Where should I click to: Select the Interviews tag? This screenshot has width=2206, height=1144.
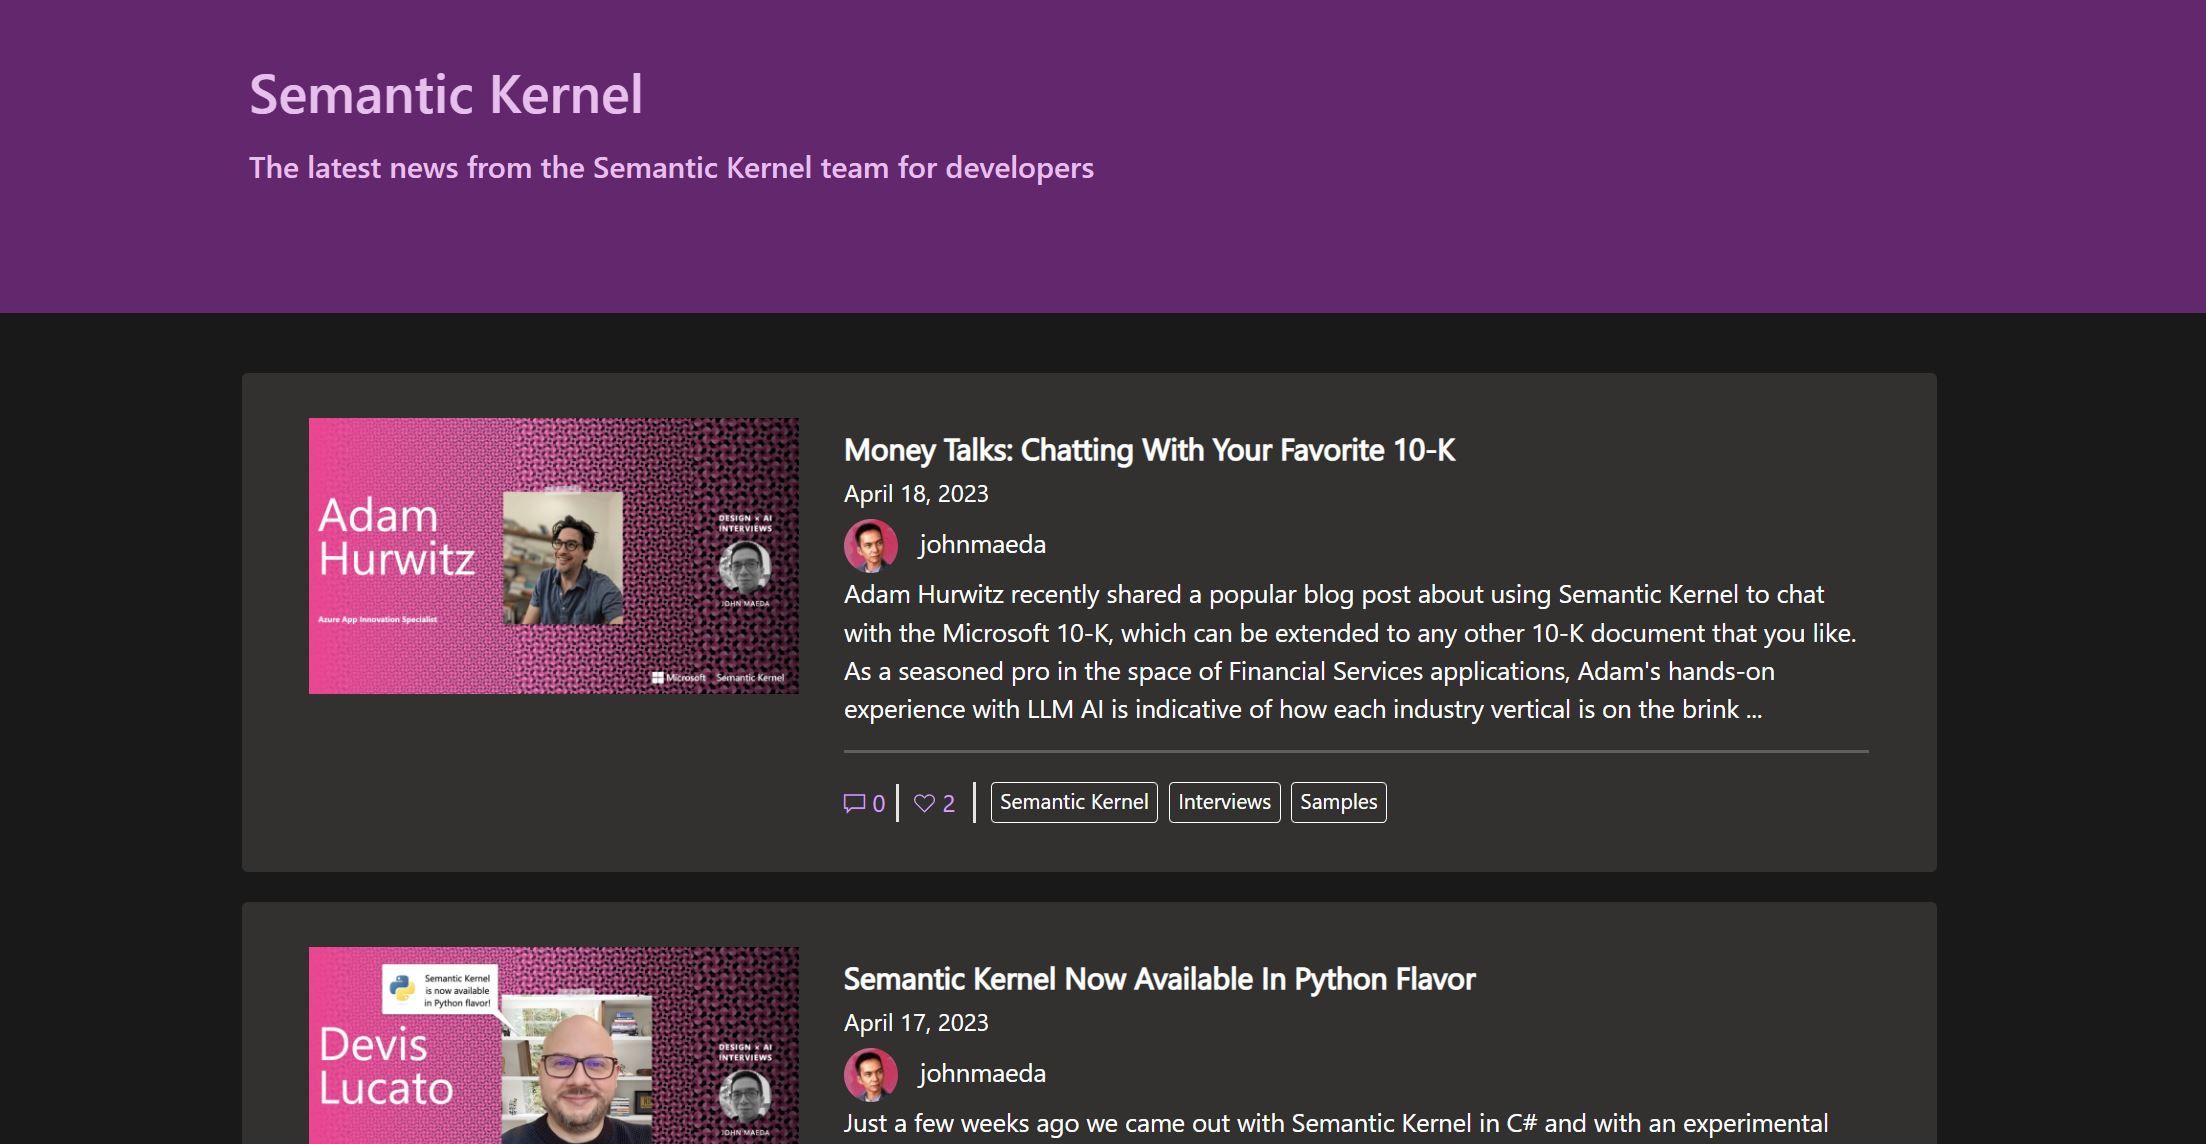tap(1223, 802)
